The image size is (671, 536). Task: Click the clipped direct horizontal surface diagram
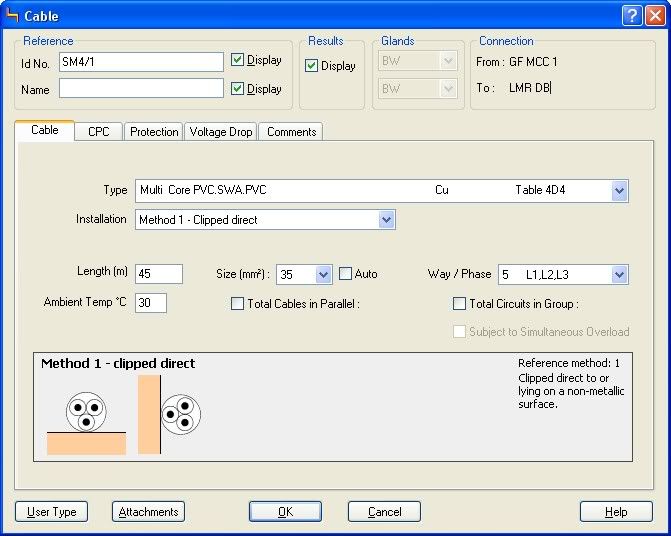pos(86,423)
